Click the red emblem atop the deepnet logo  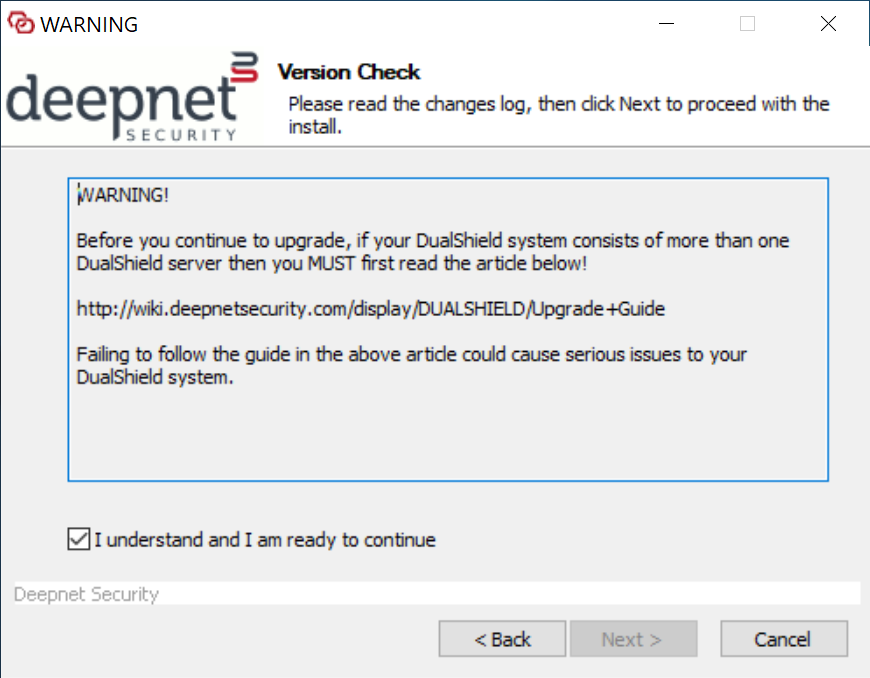click(x=244, y=66)
